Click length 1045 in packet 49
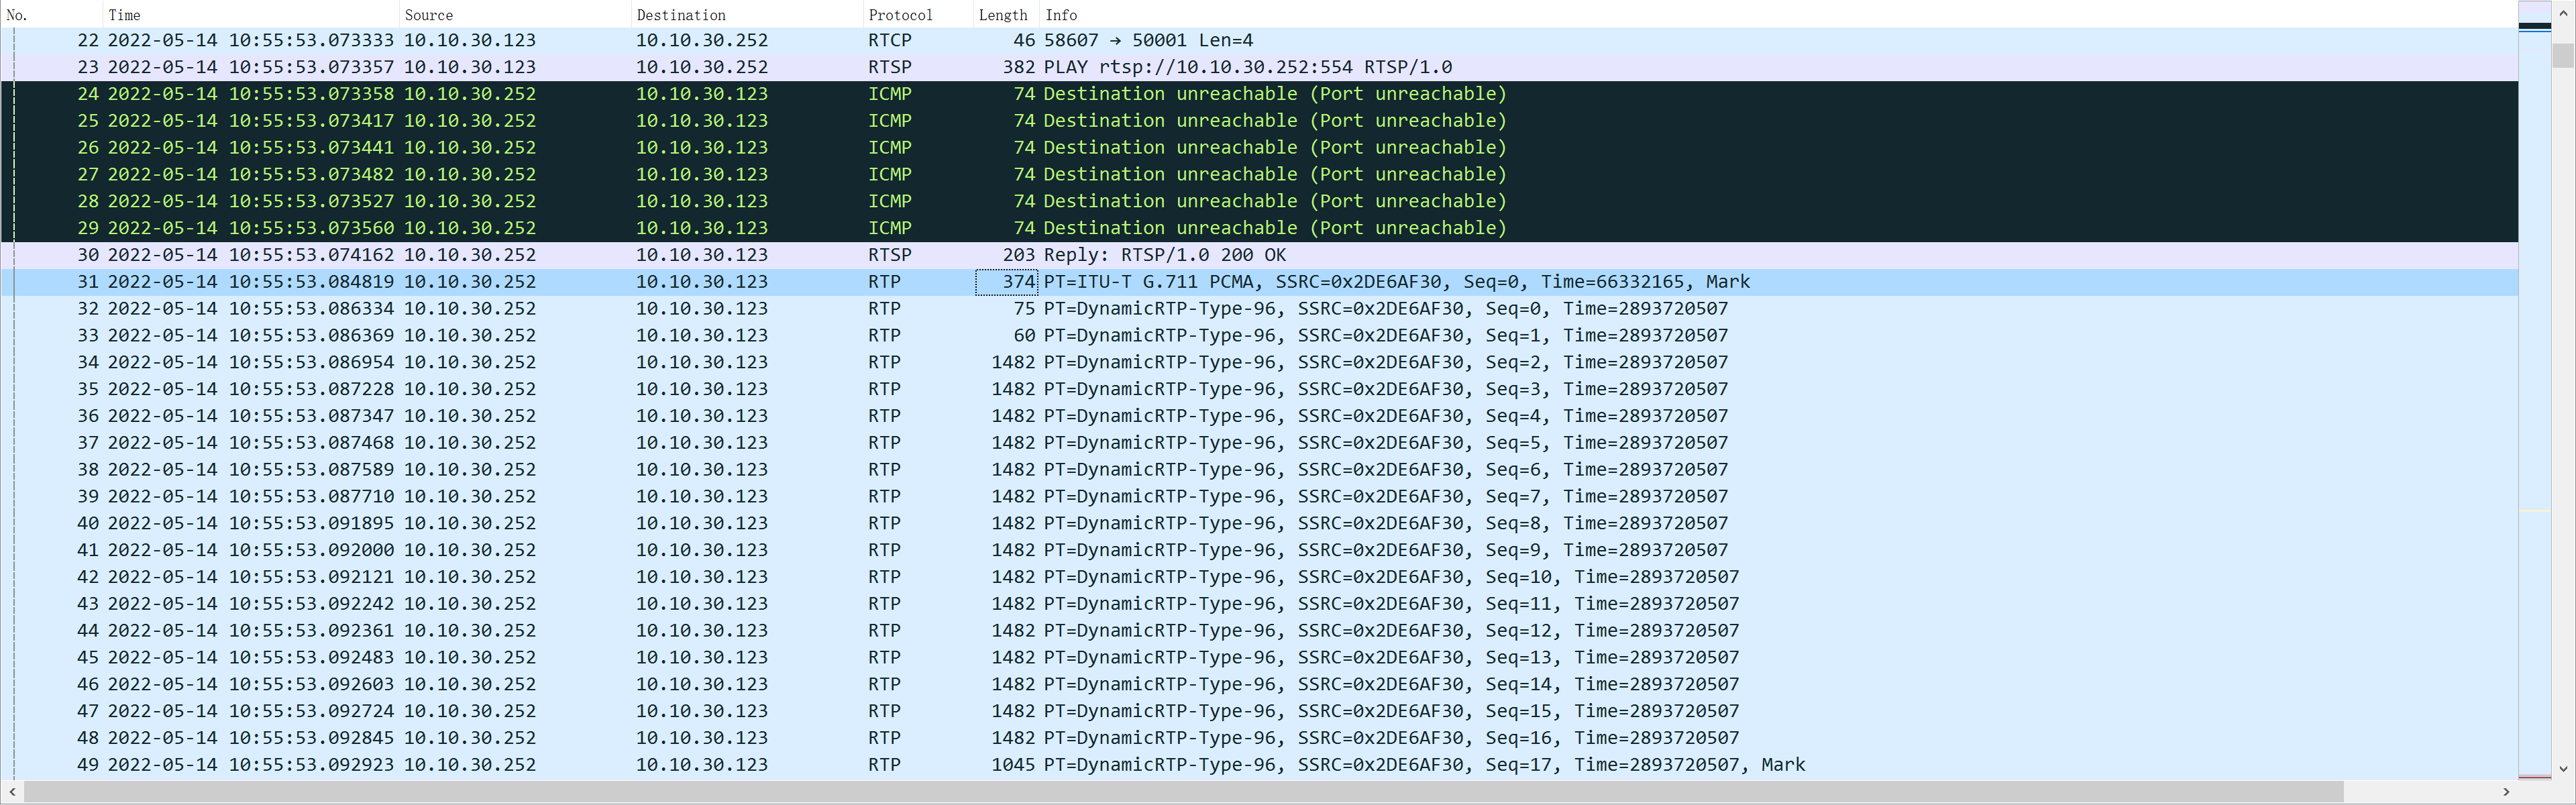Screen dimensions: 2576x805 [x=1013, y=765]
